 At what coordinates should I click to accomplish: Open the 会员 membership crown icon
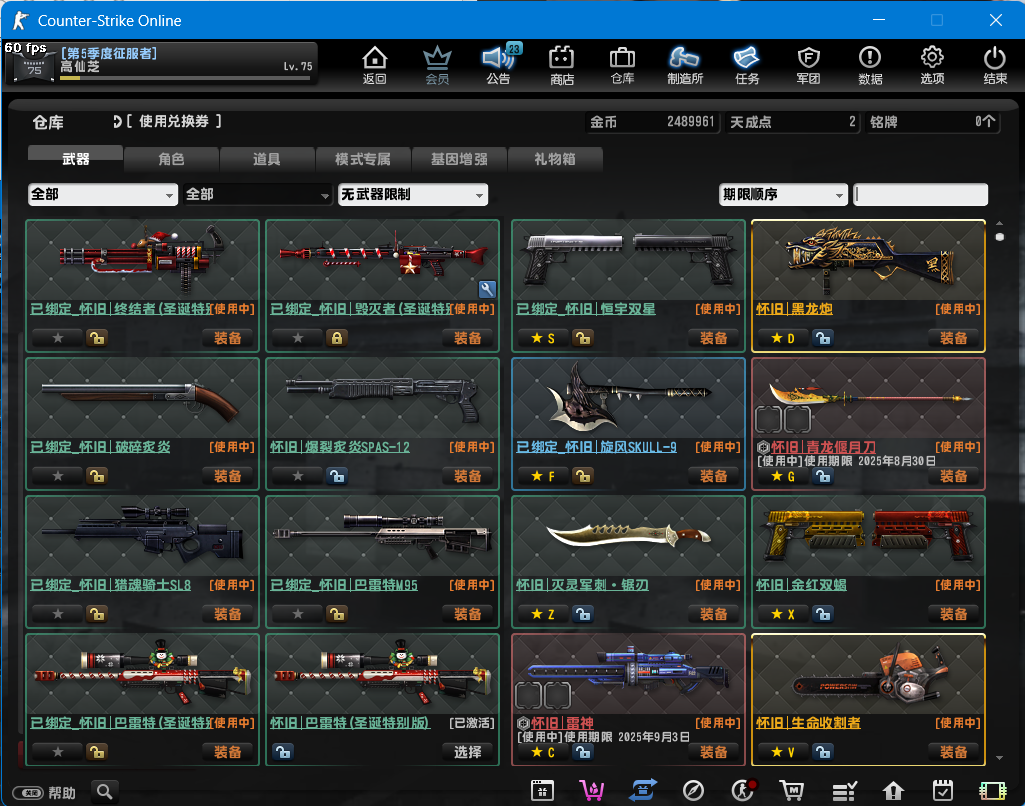437,65
